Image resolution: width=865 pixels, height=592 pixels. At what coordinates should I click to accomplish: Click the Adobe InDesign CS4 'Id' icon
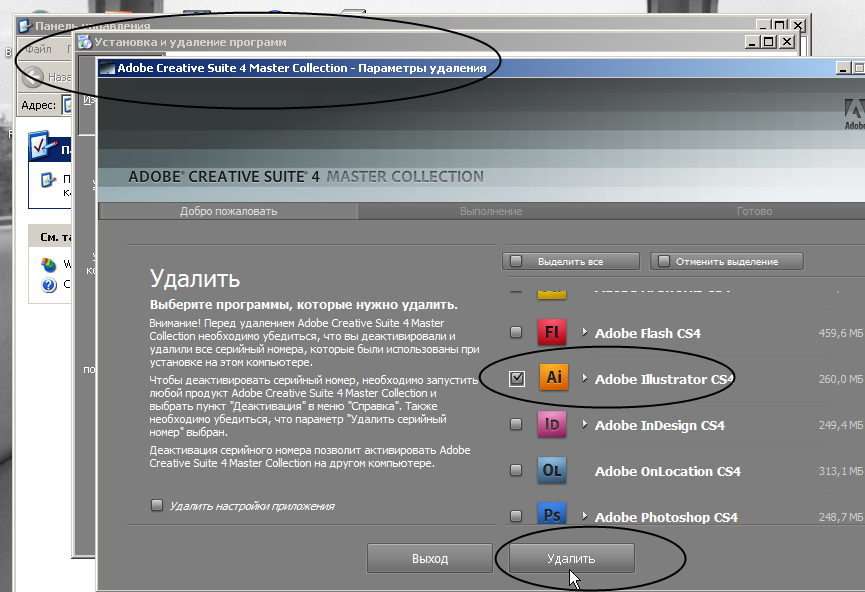pos(552,424)
